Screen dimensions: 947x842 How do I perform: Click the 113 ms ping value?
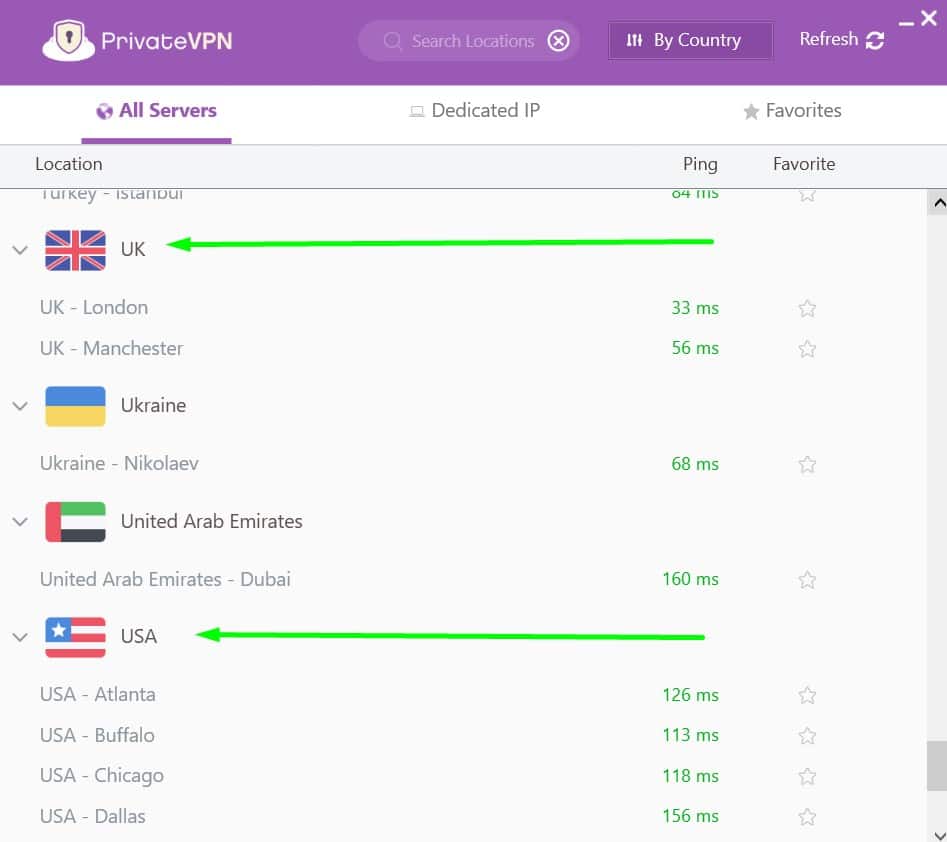[690, 735]
